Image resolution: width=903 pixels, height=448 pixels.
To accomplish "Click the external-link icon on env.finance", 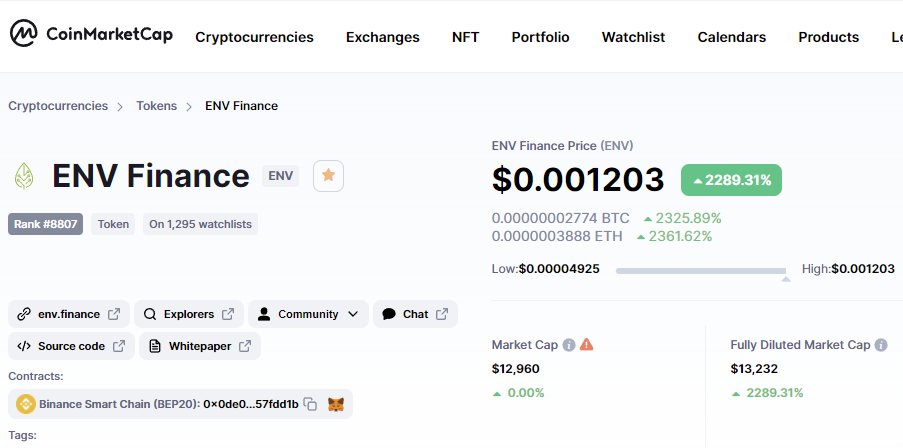I will click(x=114, y=314).
